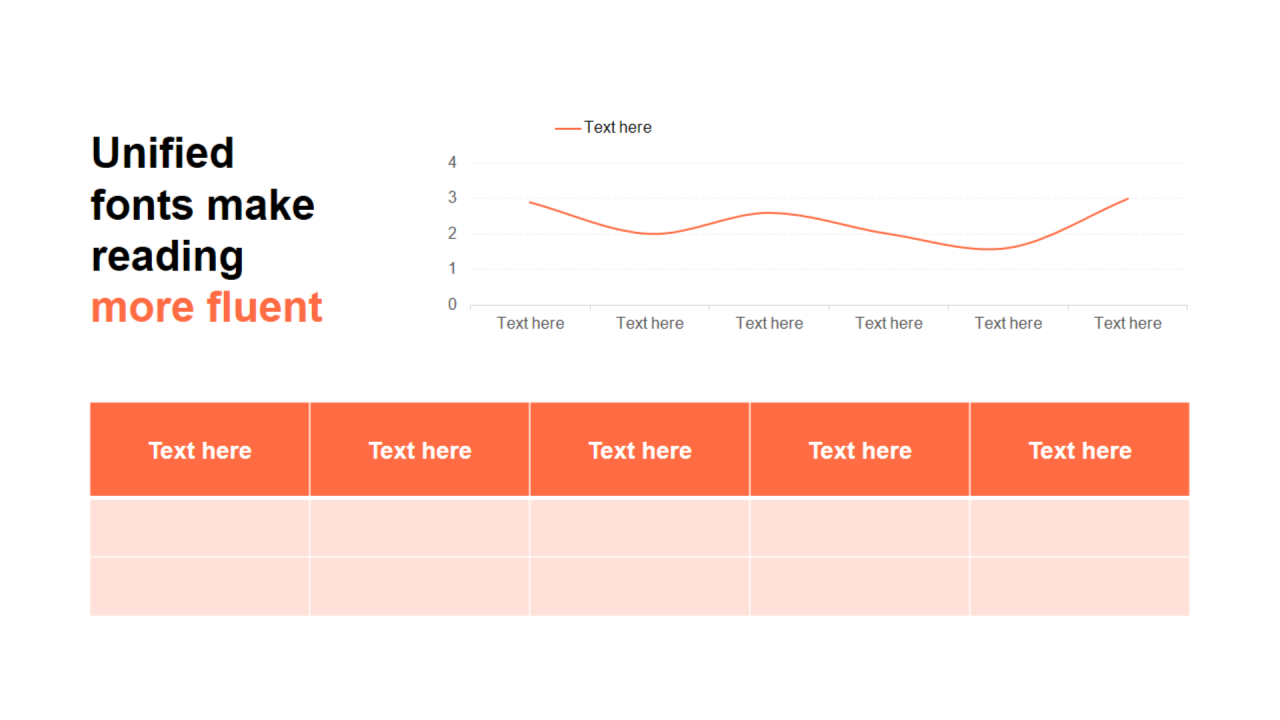Click the chart legend "Text here" label
The height and width of the screenshot is (720, 1280).
pos(617,127)
